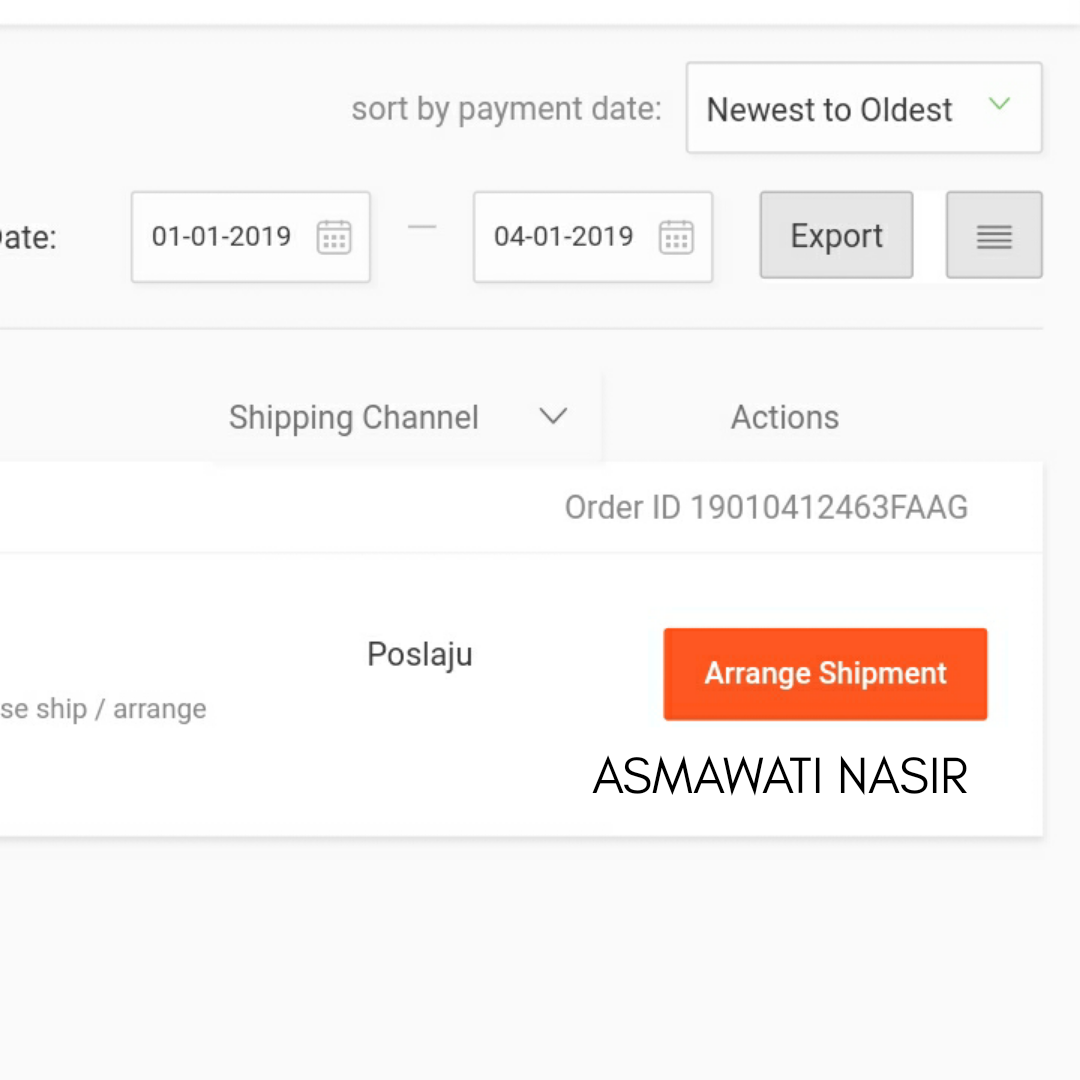The width and height of the screenshot is (1080, 1080).
Task: Click the end date input showing 04-01-2019
Action: (565, 237)
